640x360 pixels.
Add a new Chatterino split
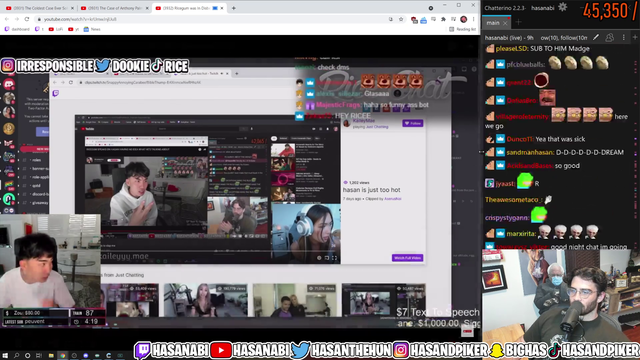(635, 38)
